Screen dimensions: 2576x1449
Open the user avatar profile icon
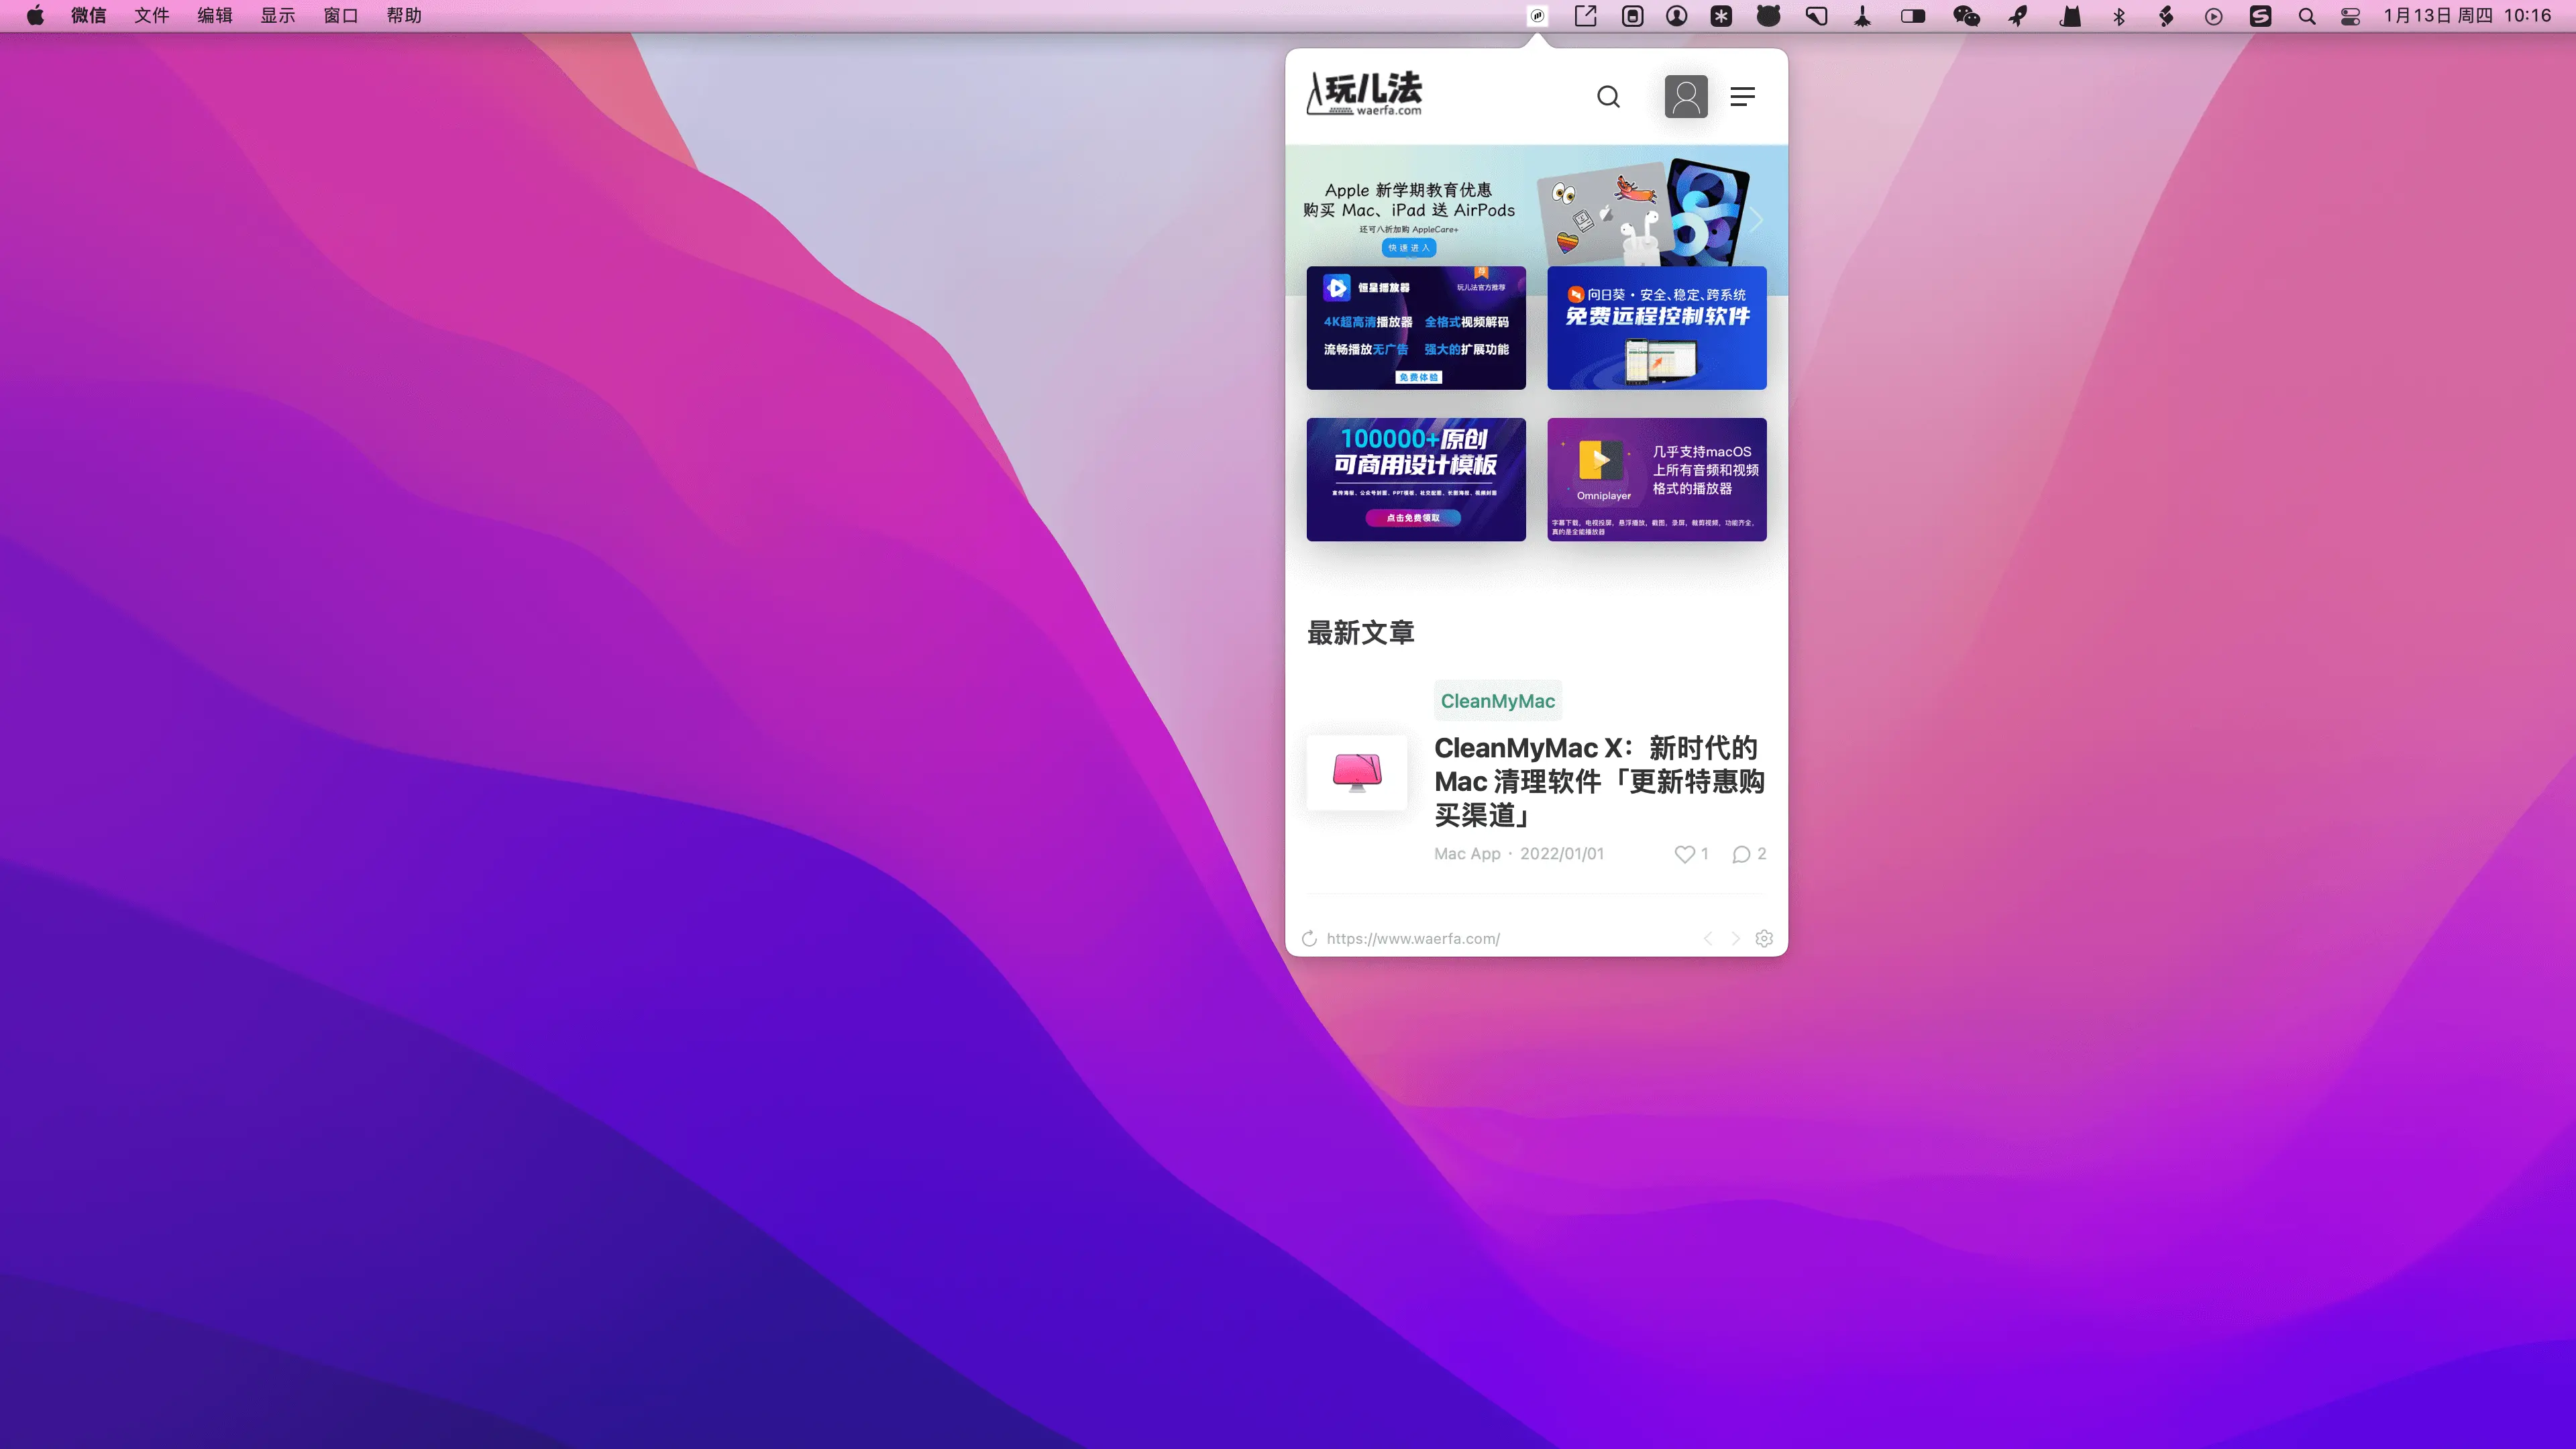pos(1686,97)
